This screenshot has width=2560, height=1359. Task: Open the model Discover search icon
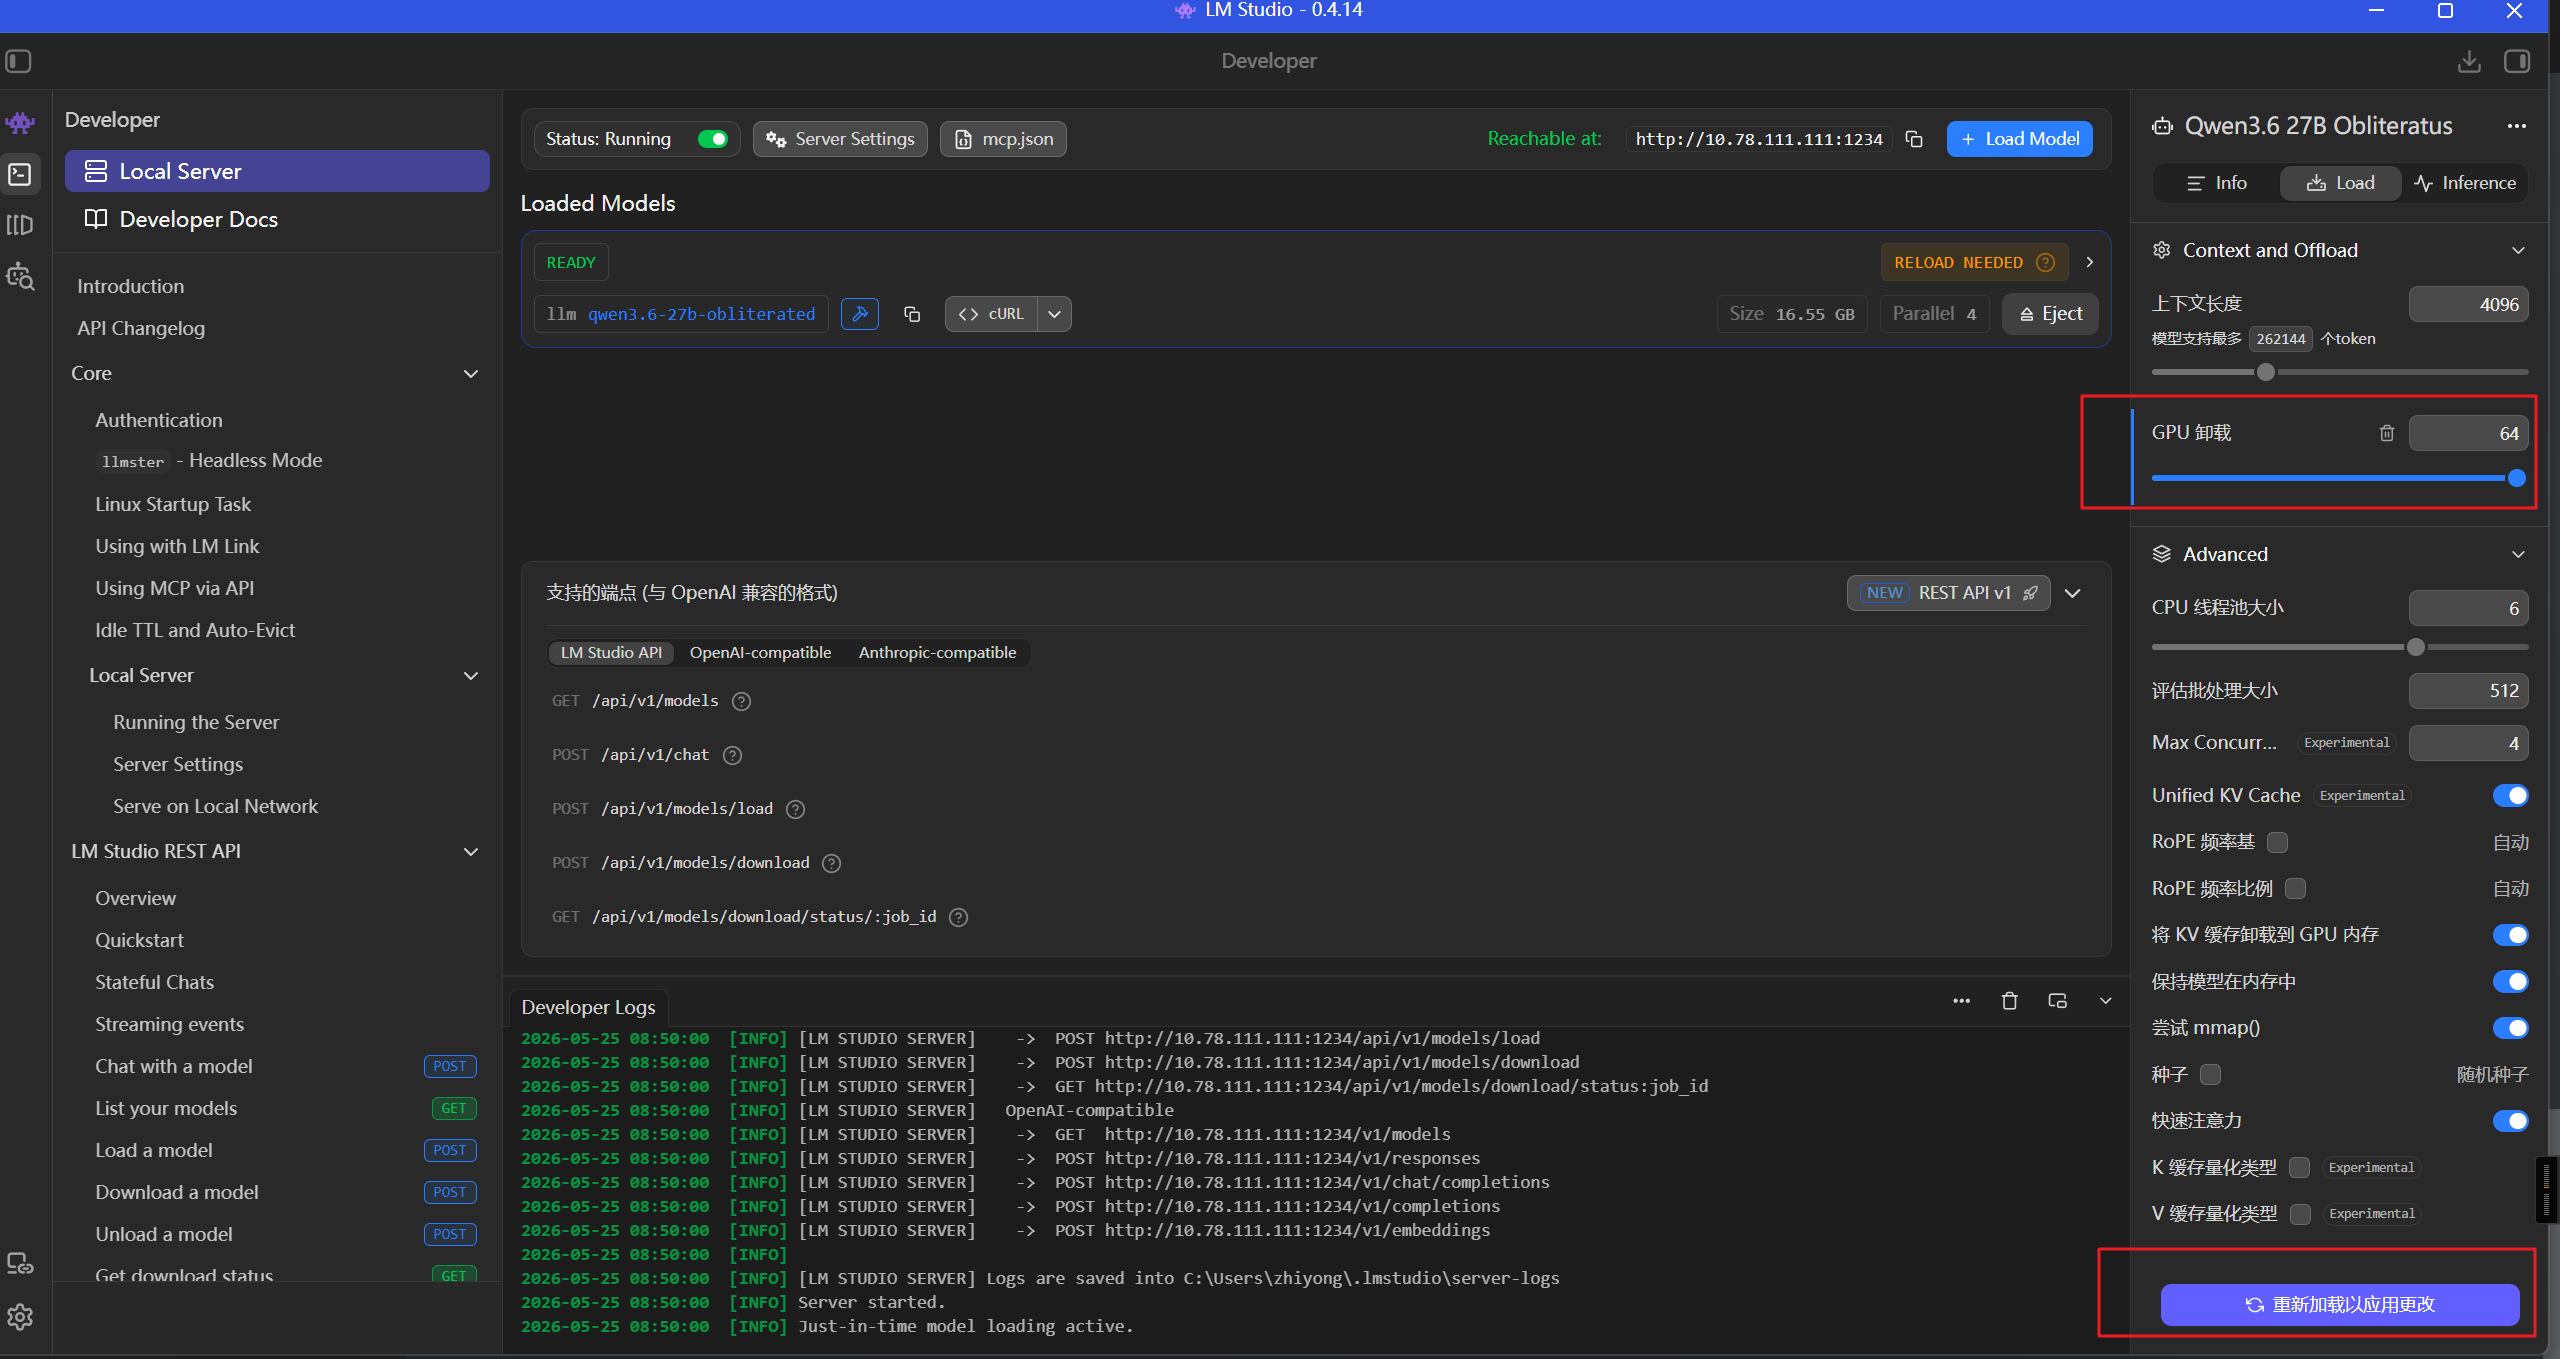tap(20, 277)
